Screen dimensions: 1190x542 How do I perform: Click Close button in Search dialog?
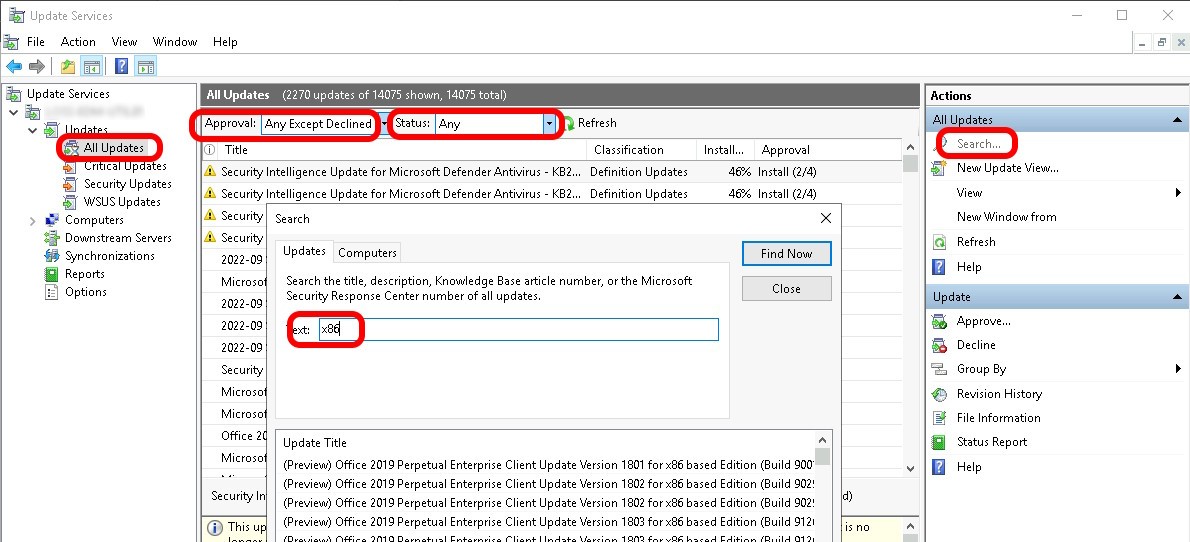(x=786, y=289)
